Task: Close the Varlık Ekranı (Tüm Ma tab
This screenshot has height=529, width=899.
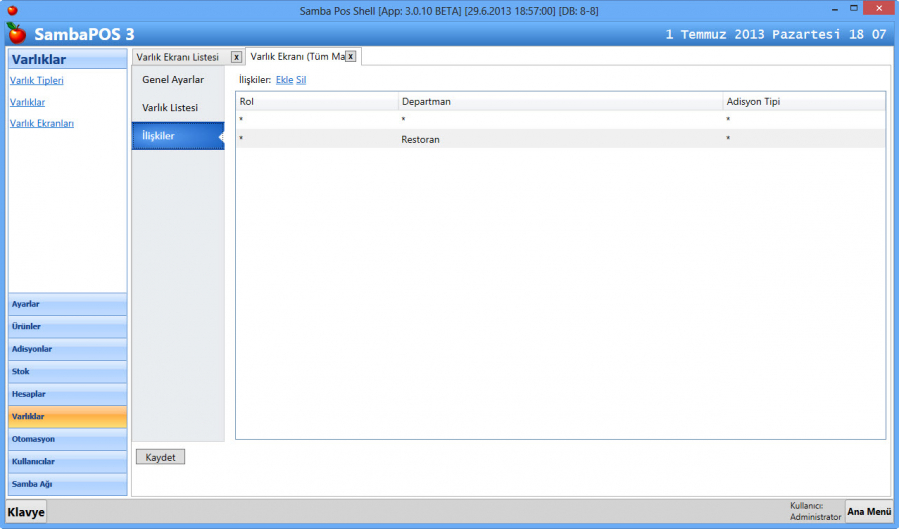Action: (351, 57)
